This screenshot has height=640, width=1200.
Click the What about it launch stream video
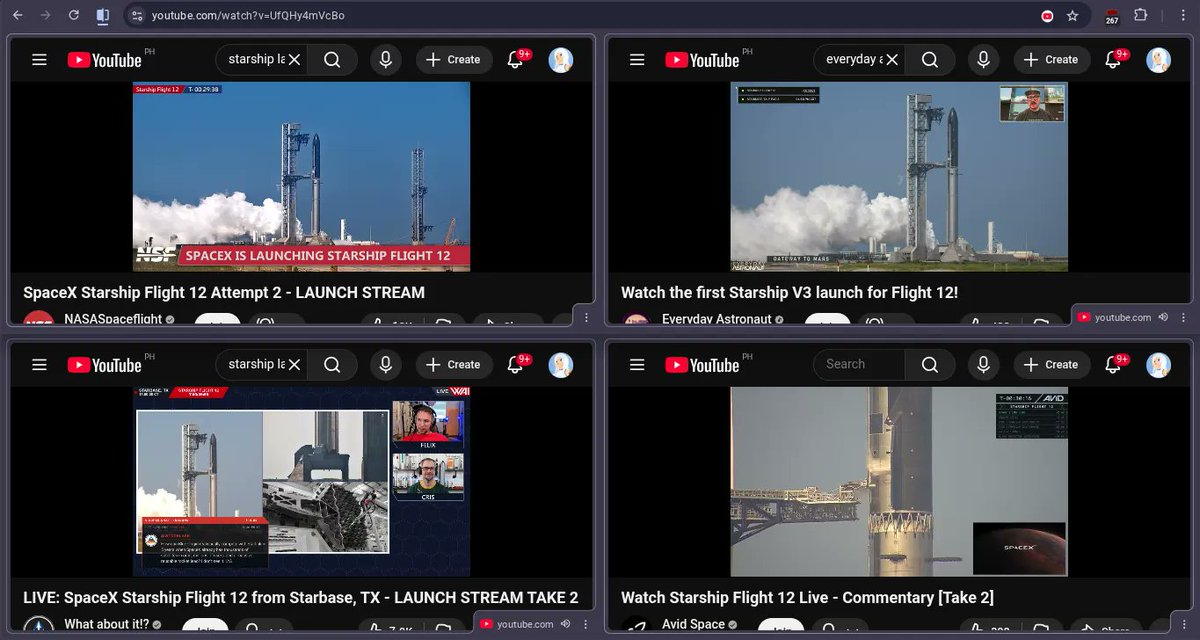[x=301, y=482]
